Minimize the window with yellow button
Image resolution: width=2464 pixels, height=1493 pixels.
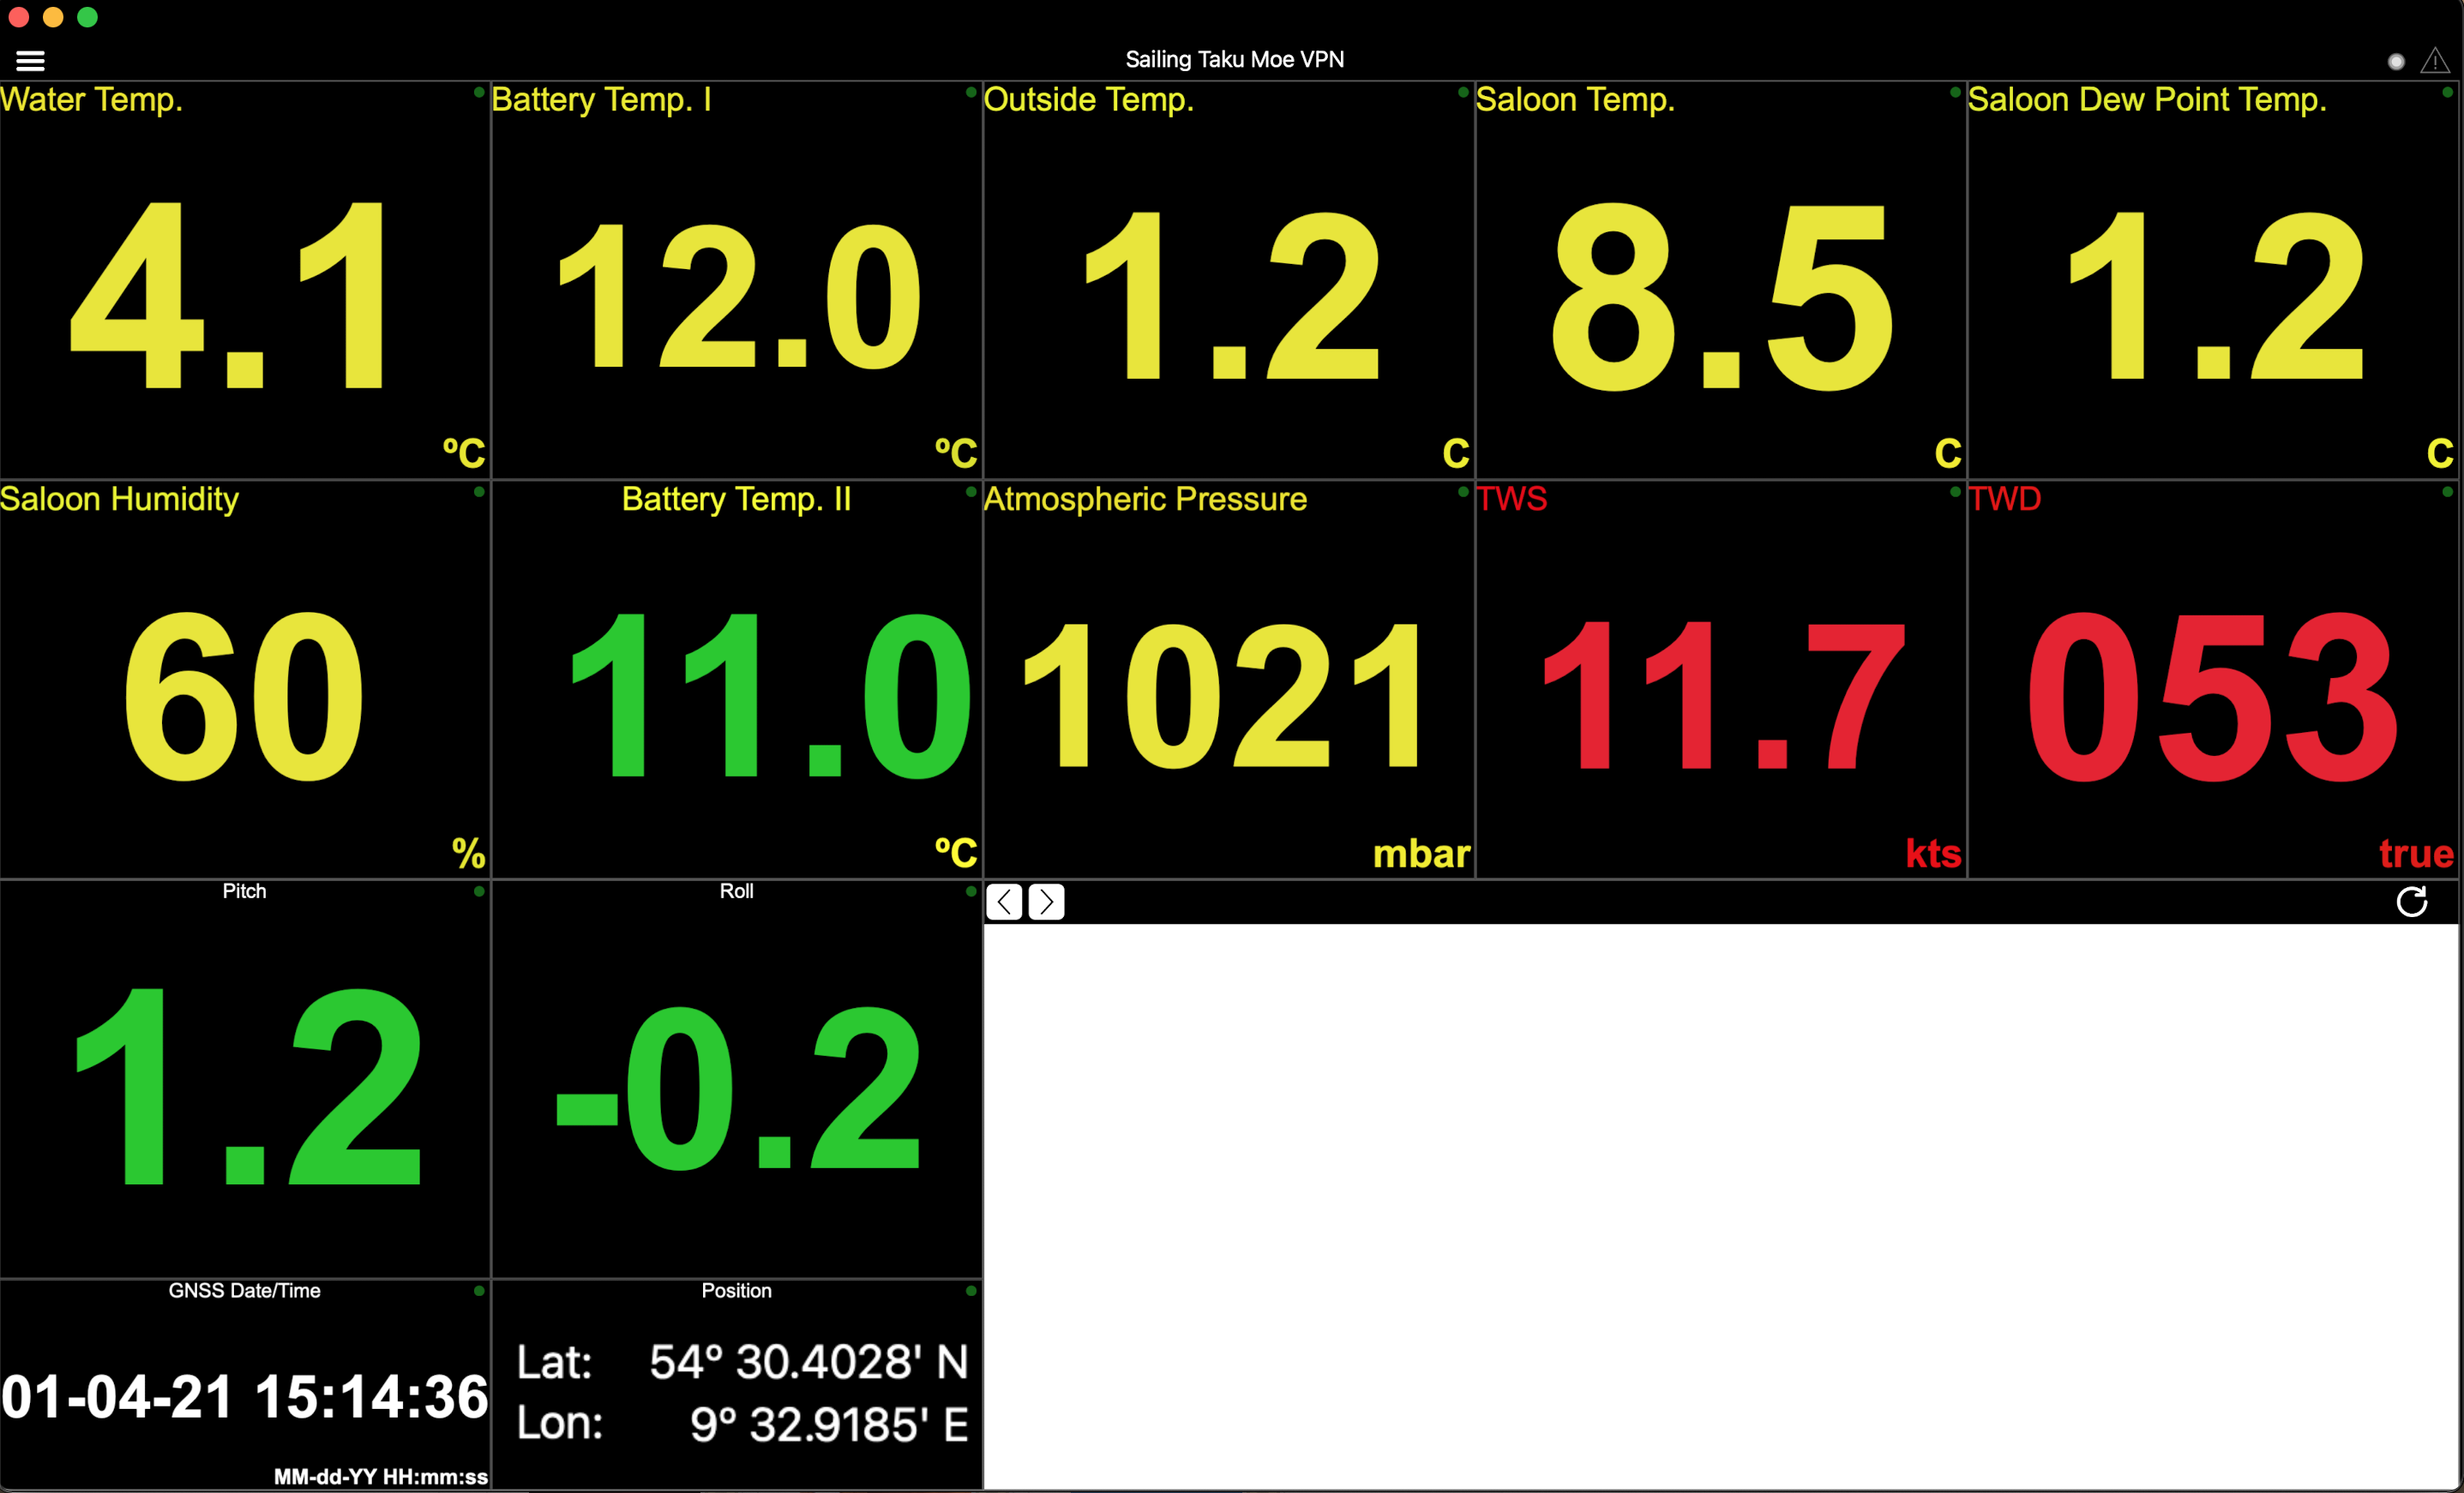coord(53,17)
